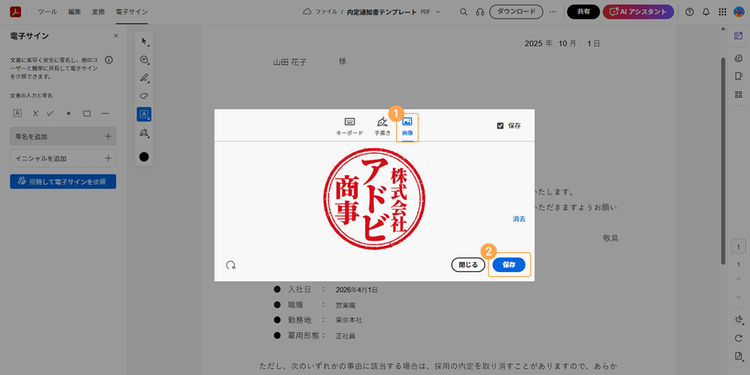Click the headphones read-aloud icon
This screenshot has width=750, height=375.
(480, 12)
